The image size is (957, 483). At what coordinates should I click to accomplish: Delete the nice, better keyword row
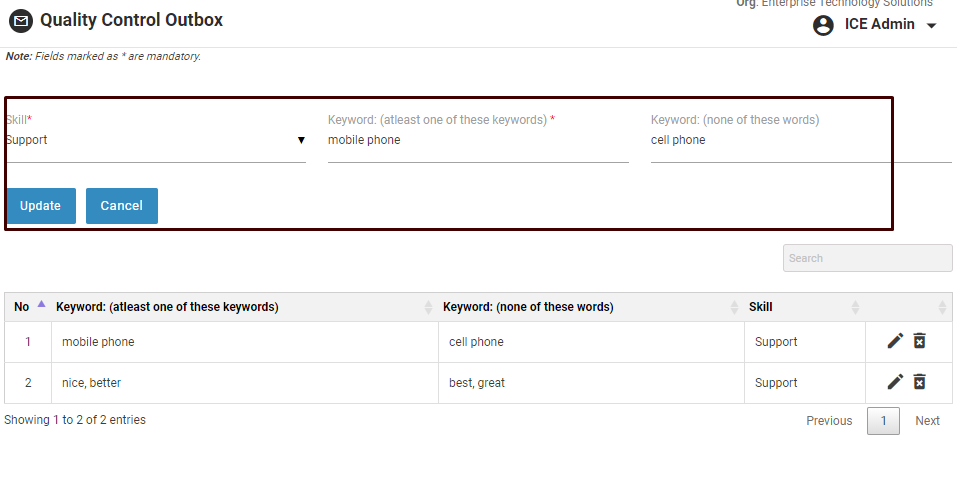920,382
